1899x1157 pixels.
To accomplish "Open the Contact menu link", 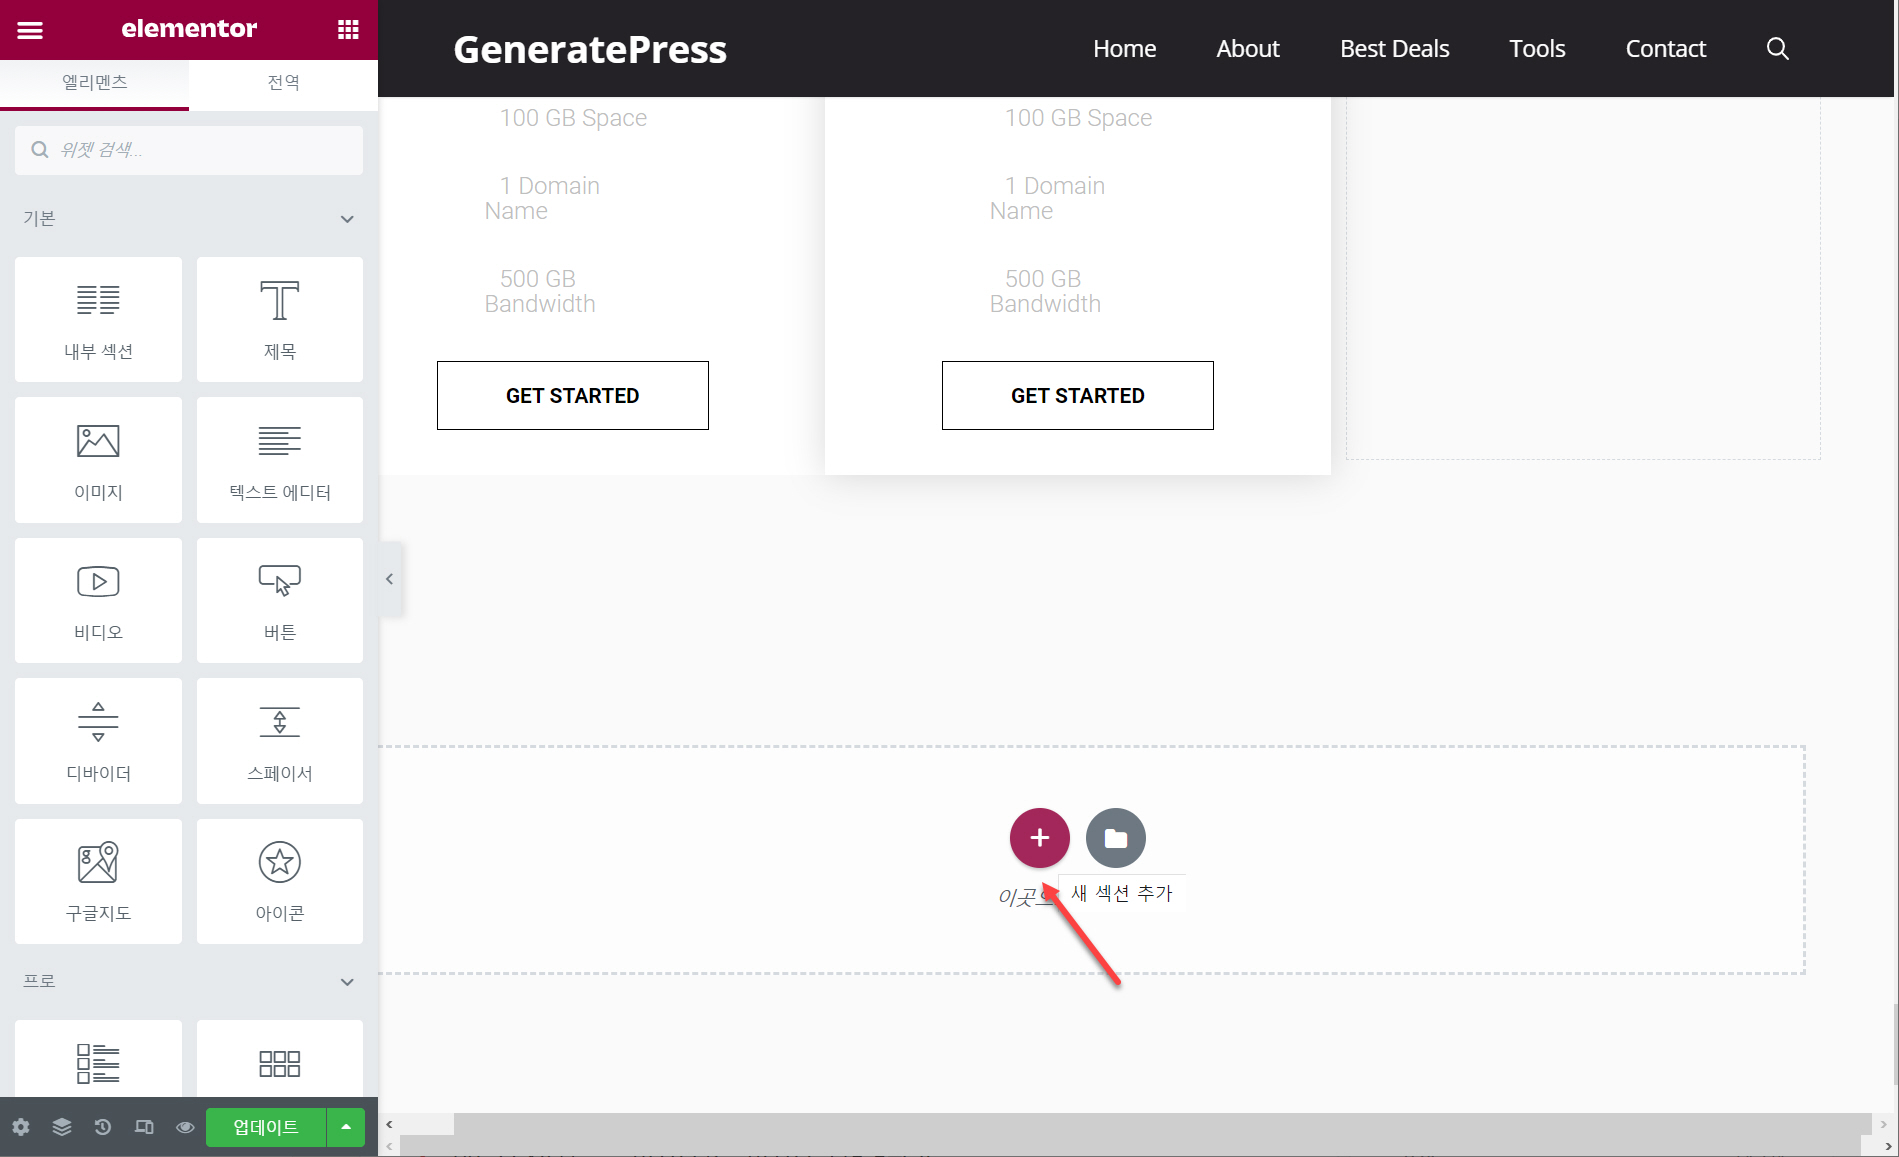I will tap(1666, 49).
